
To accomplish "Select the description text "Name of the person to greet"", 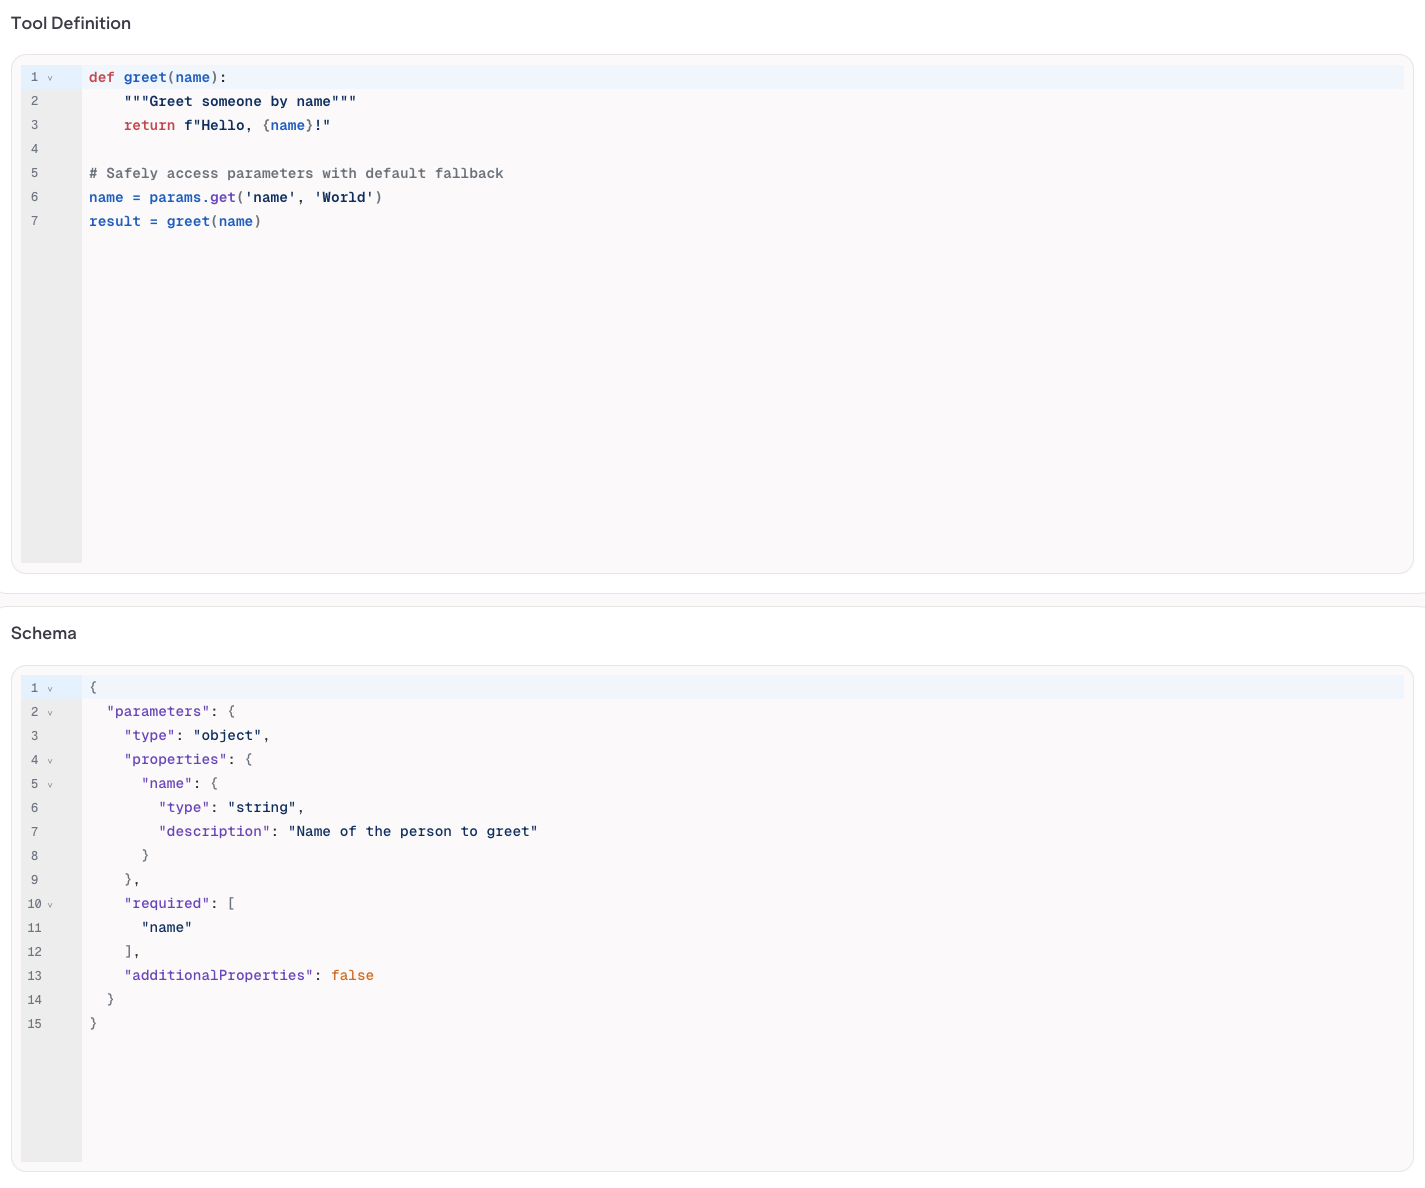I will [412, 831].
